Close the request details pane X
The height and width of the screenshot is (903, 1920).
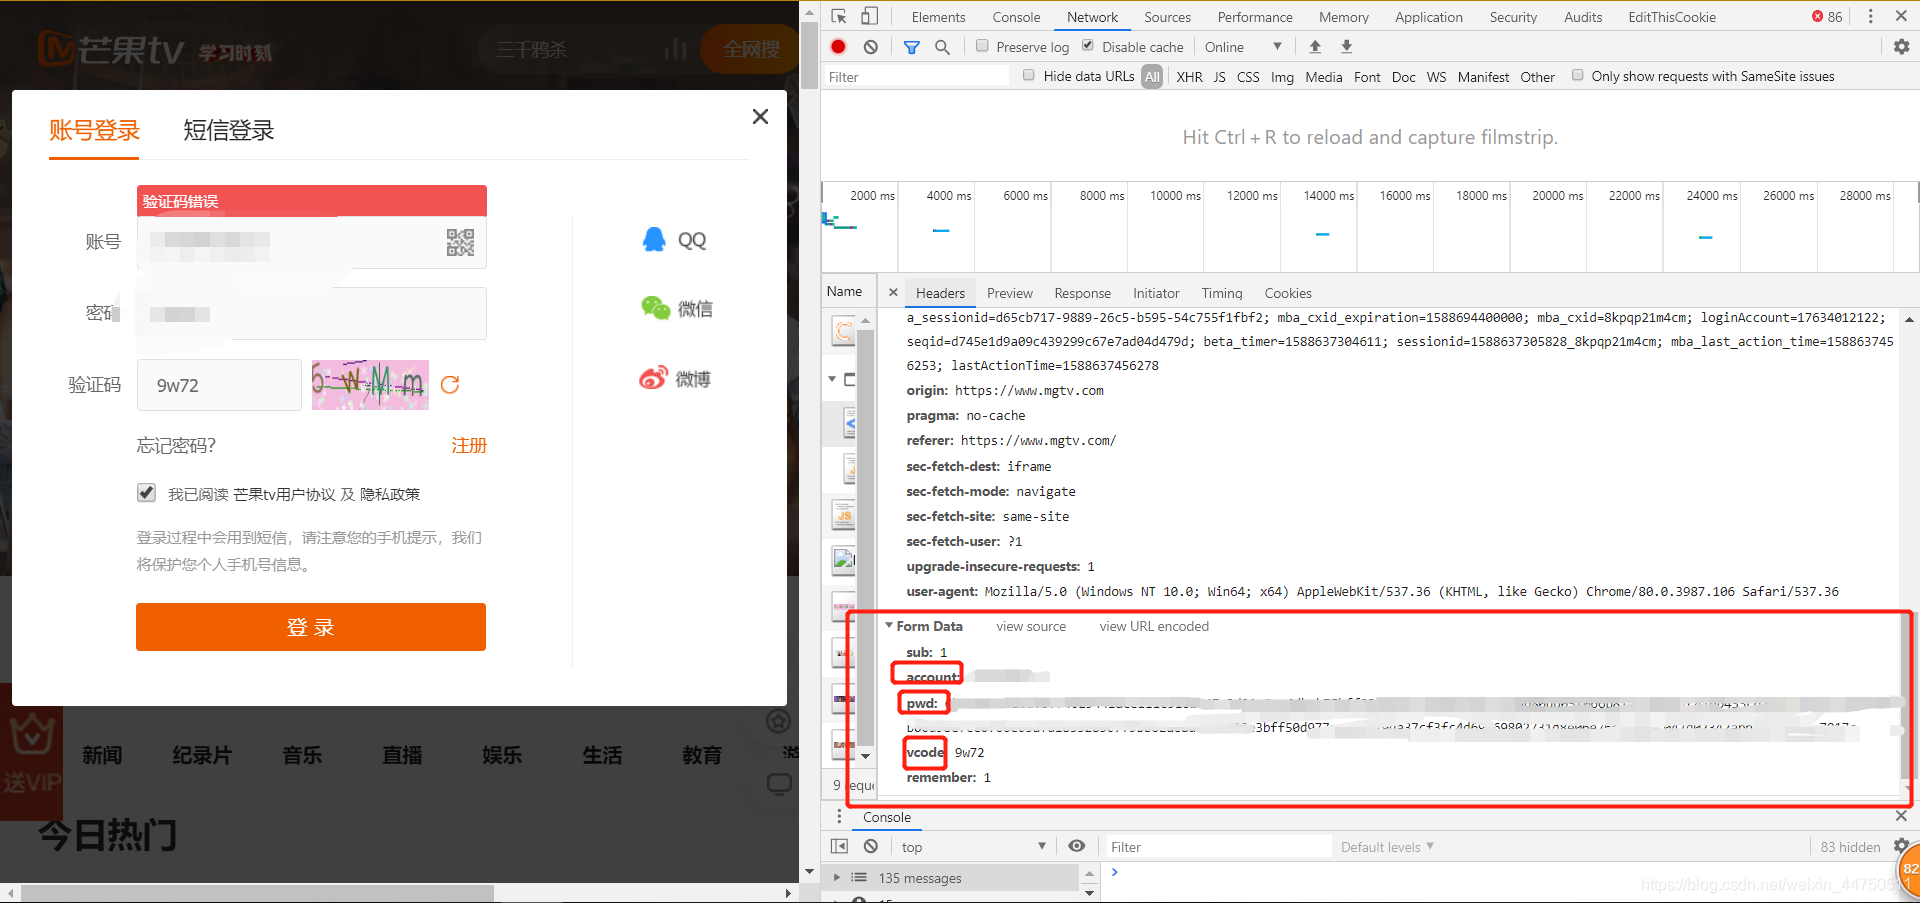point(893,293)
